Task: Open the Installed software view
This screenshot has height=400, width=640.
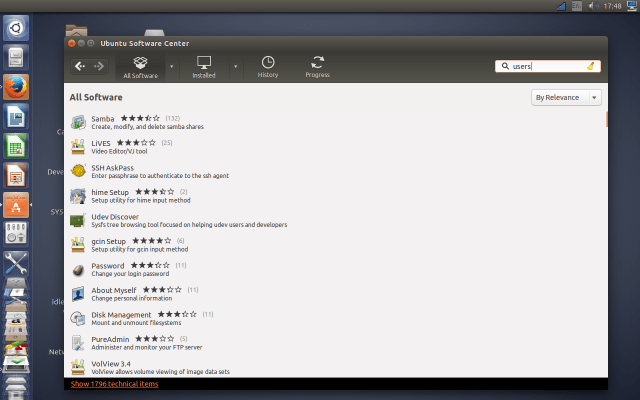Action: [x=204, y=66]
